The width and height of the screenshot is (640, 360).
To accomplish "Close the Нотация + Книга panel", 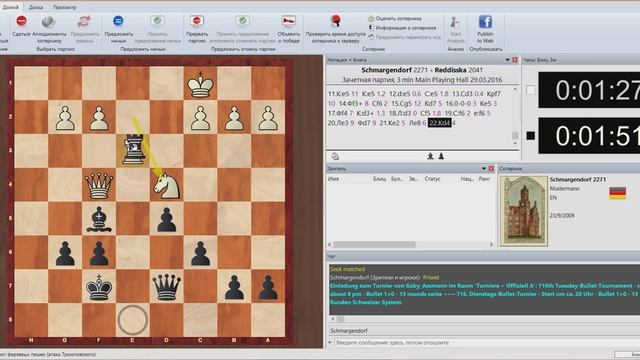I will pos(515,60).
